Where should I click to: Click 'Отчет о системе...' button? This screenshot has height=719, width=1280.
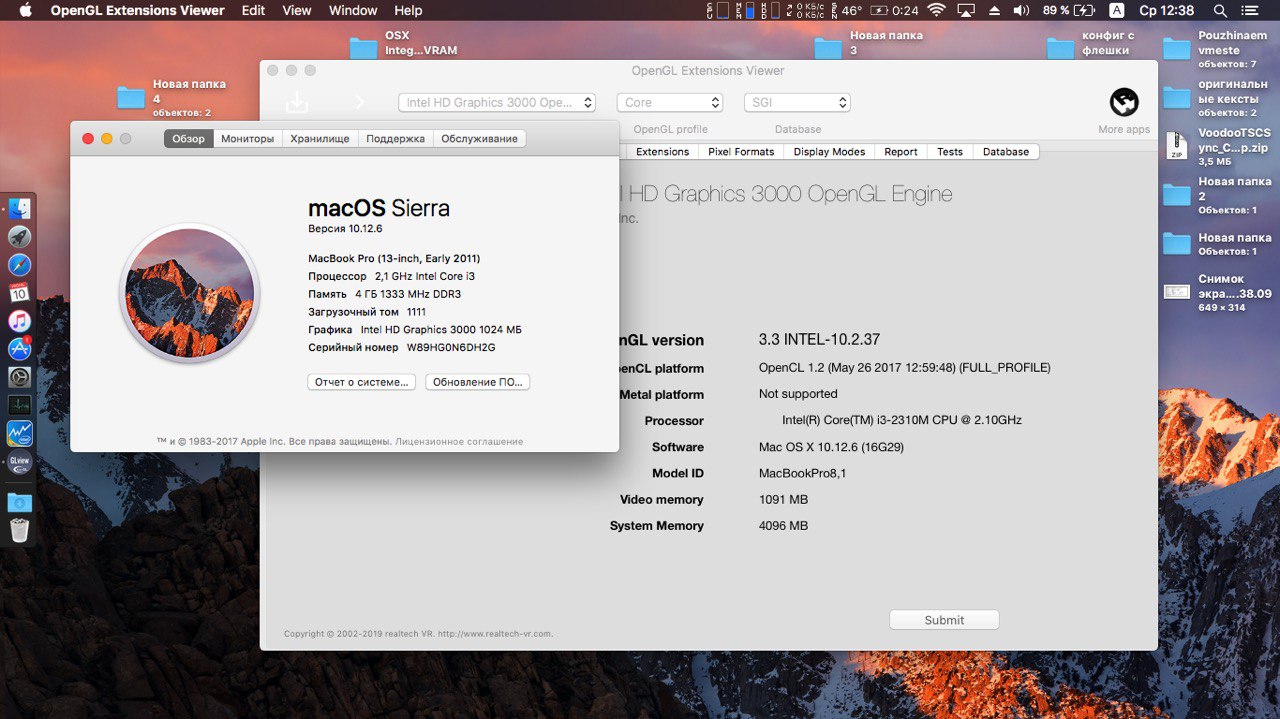click(361, 382)
